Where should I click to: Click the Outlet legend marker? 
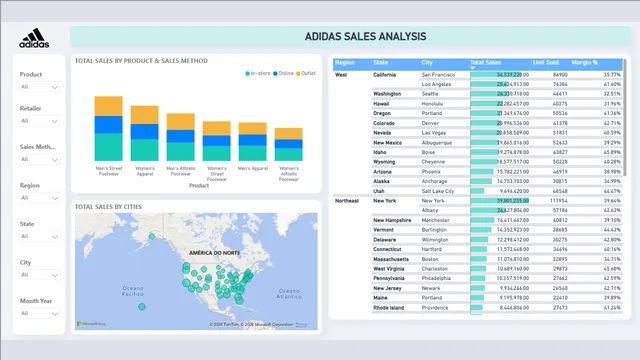pyautogui.click(x=298, y=73)
